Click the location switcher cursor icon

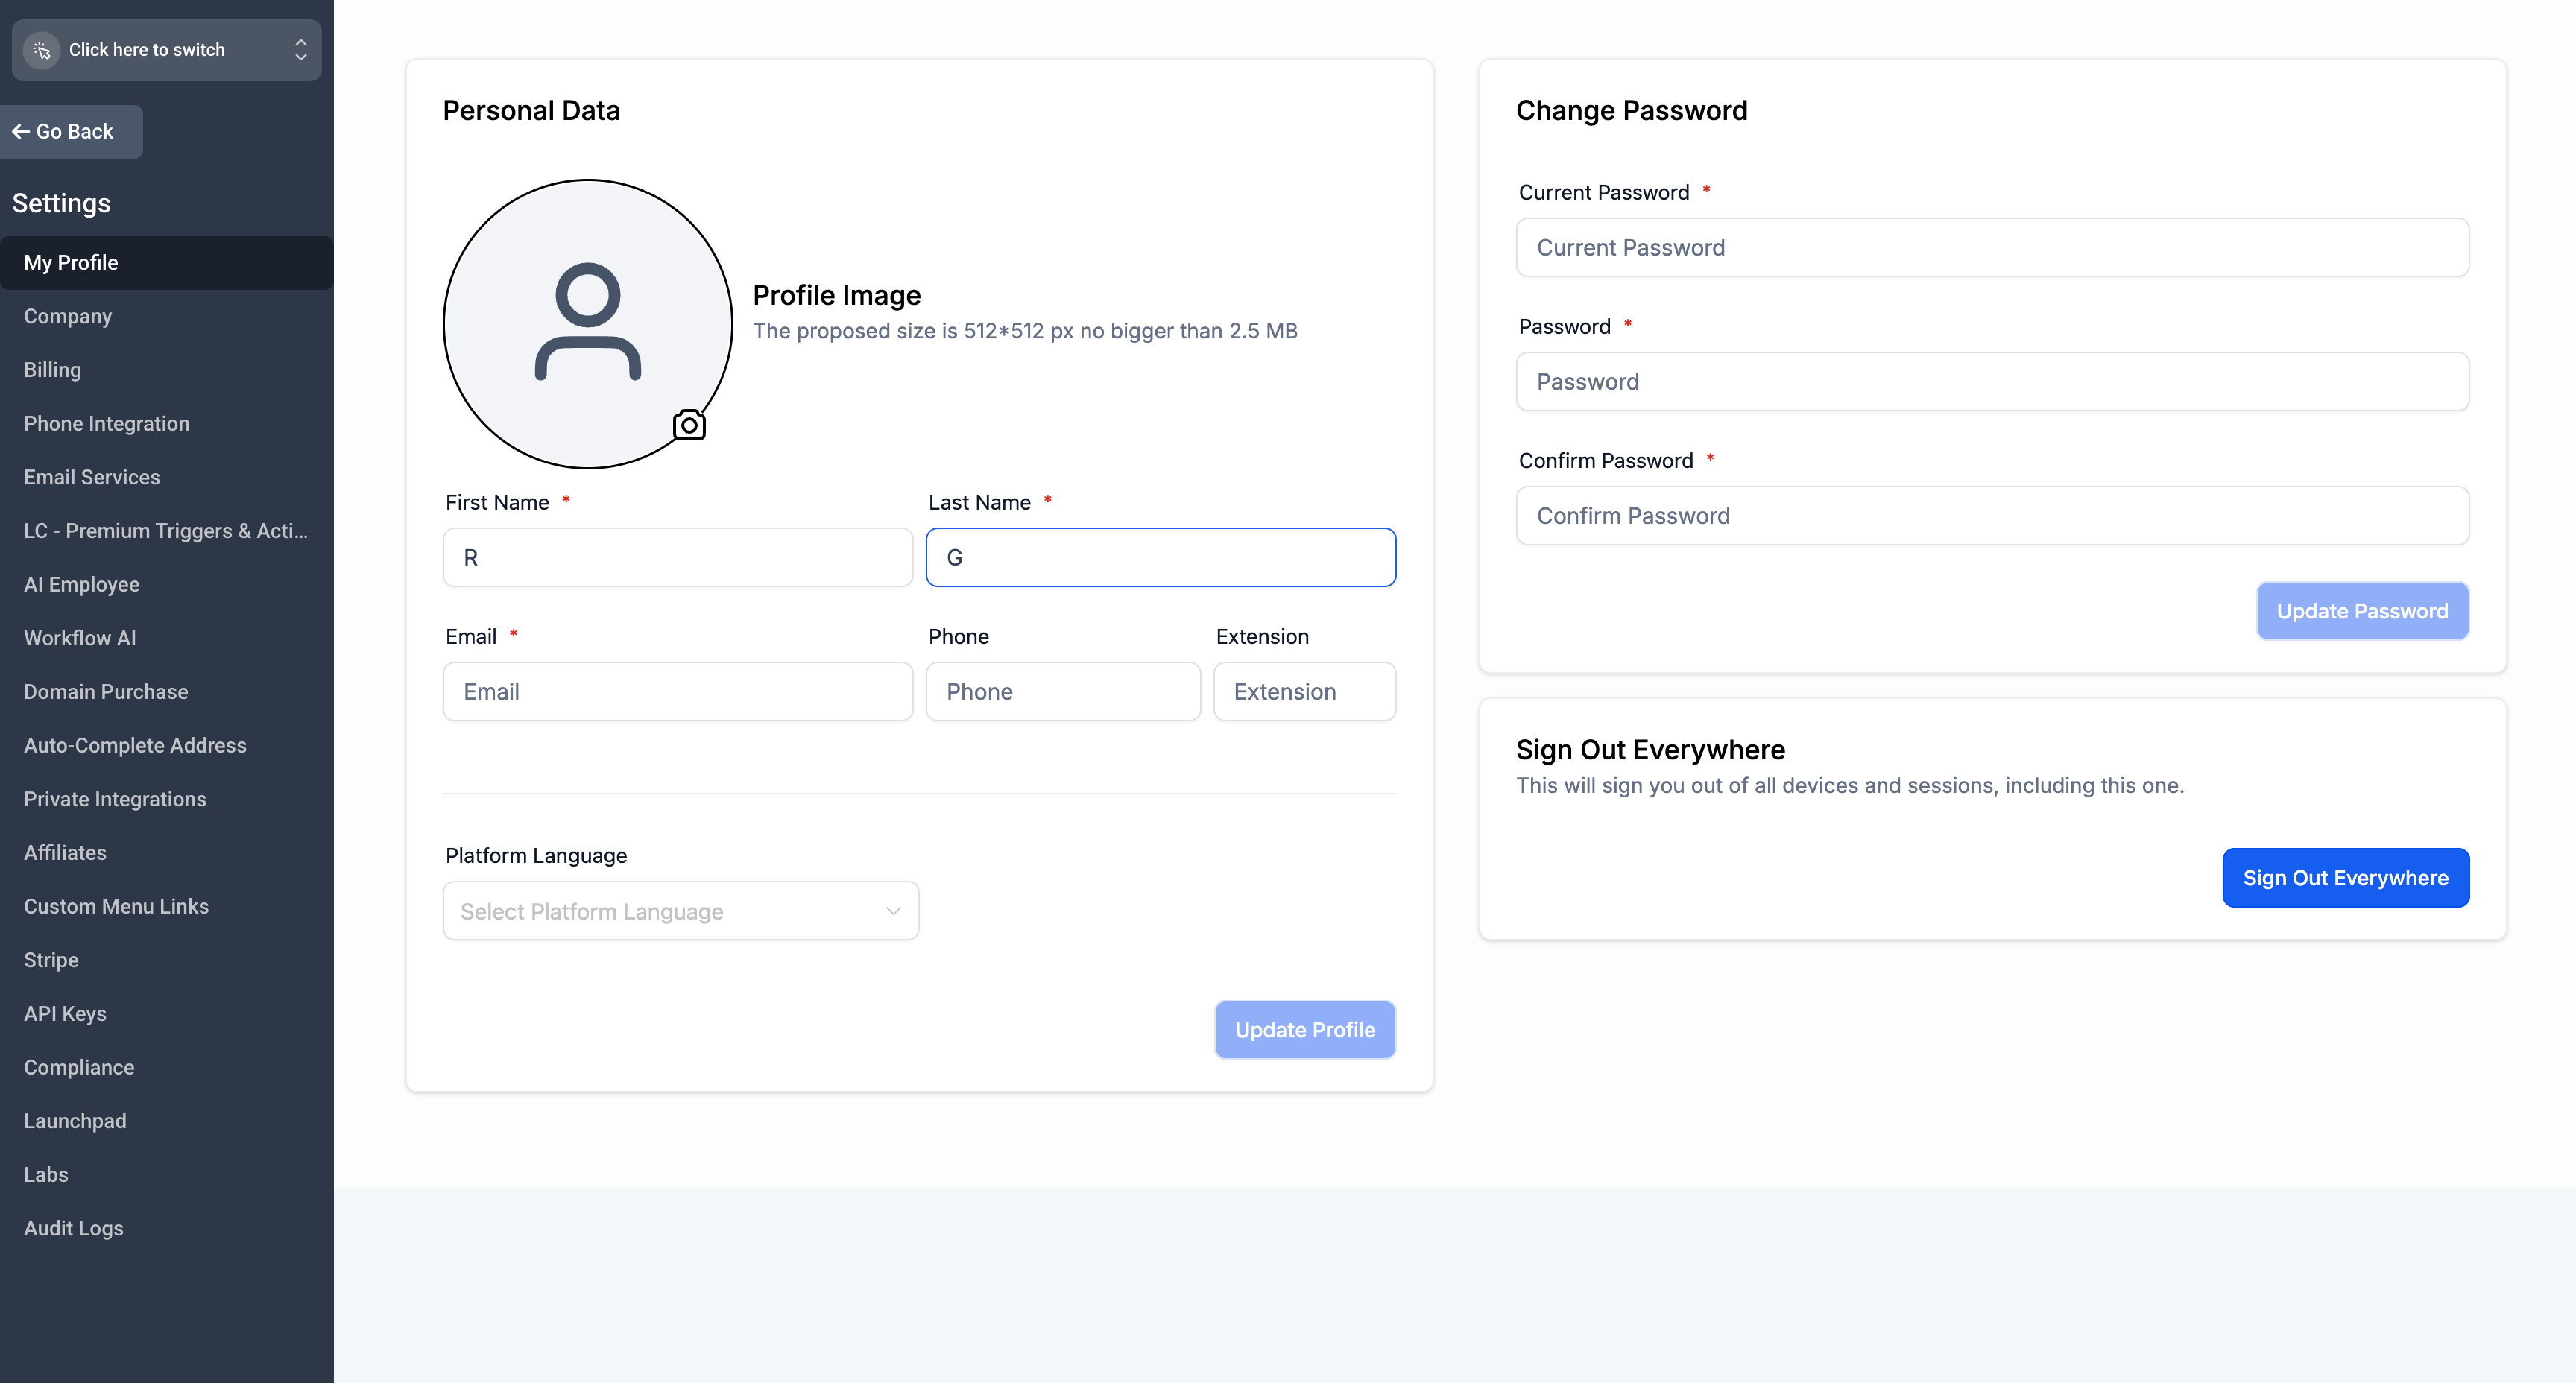click(42, 50)
